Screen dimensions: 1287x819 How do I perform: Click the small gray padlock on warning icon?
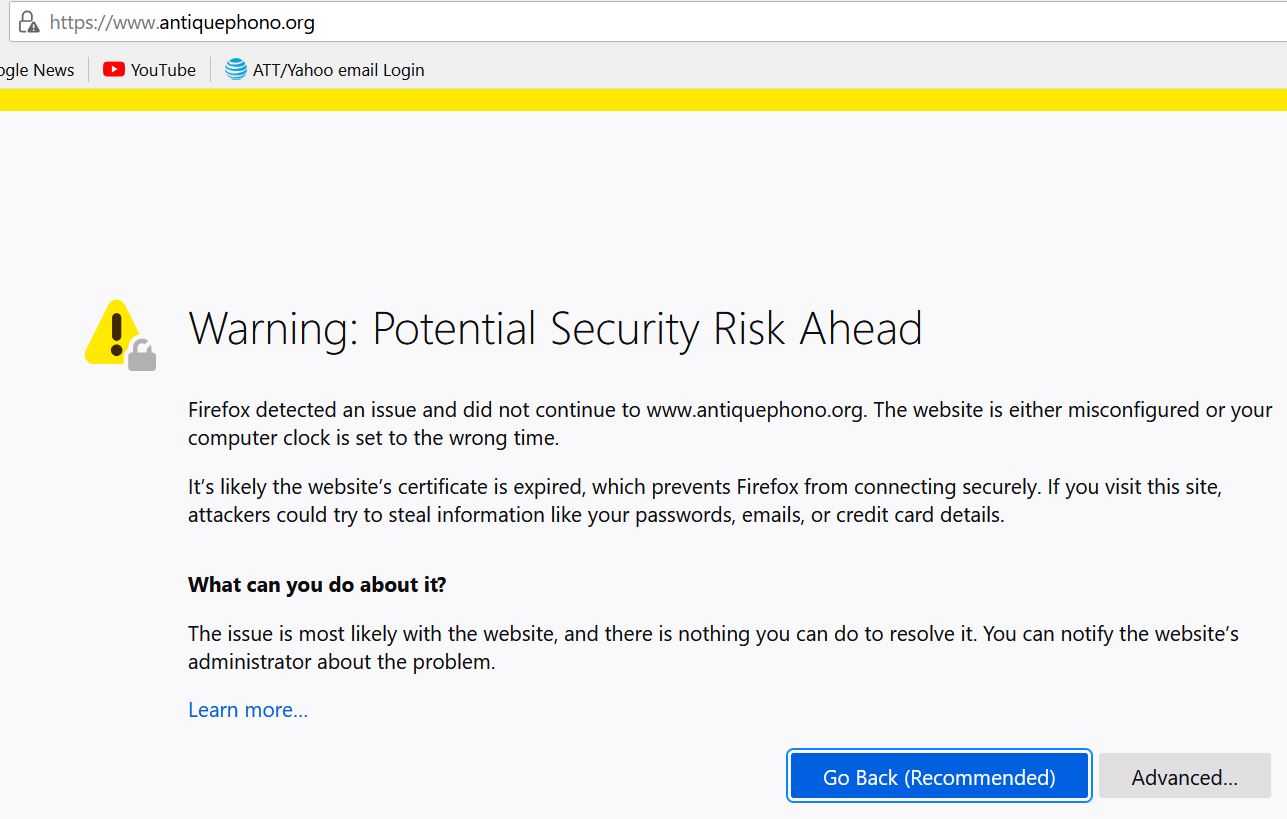pyautogui.click(x=143, y=354)
